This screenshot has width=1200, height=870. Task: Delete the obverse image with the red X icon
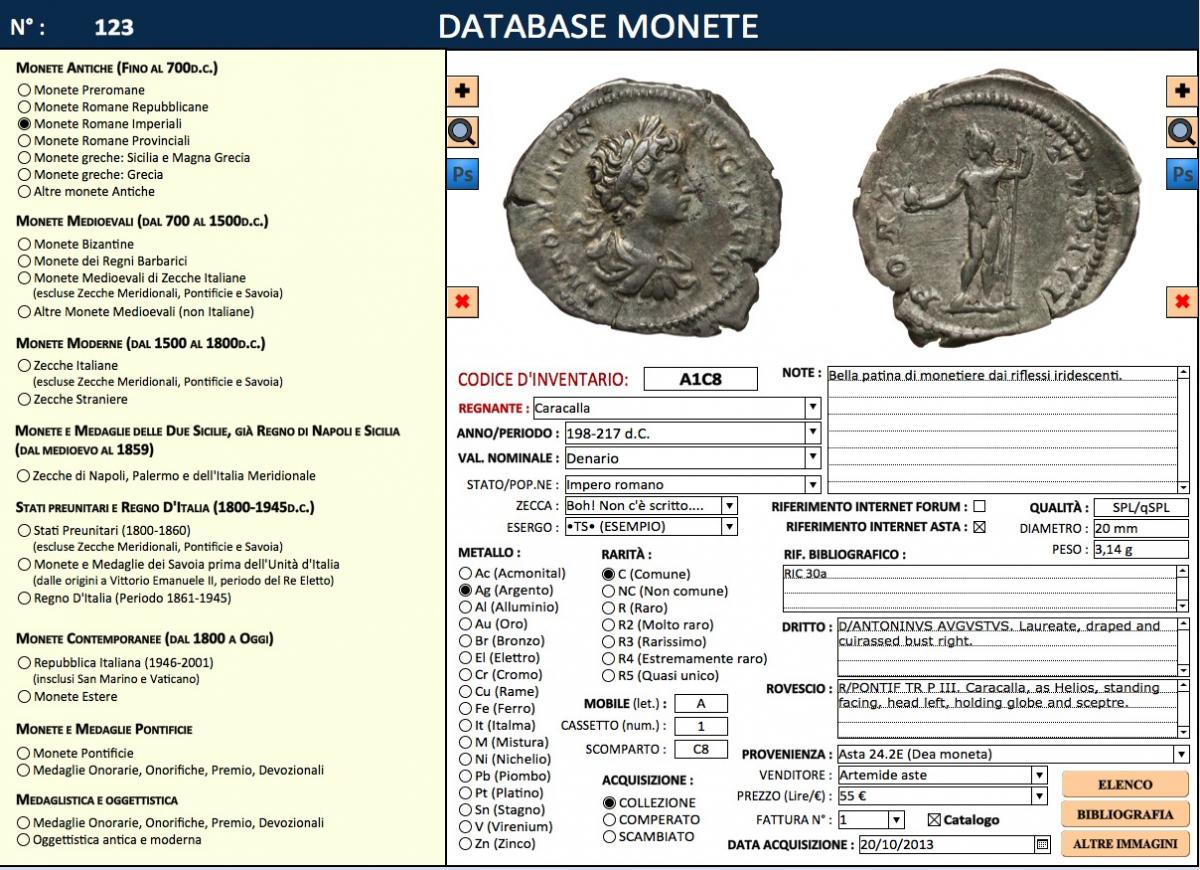click(462, 301)
